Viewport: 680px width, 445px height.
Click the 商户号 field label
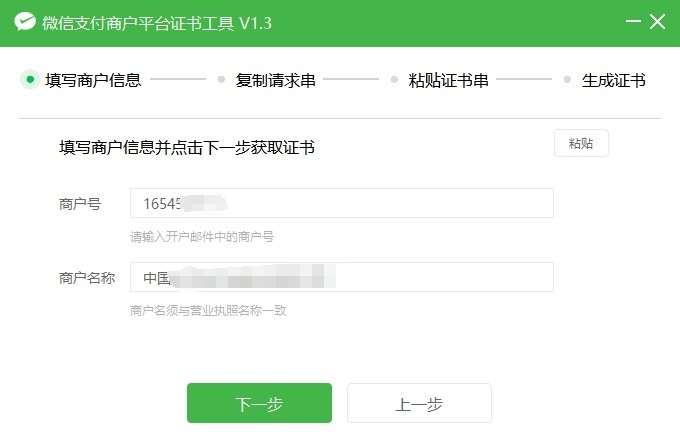[80, 203]
